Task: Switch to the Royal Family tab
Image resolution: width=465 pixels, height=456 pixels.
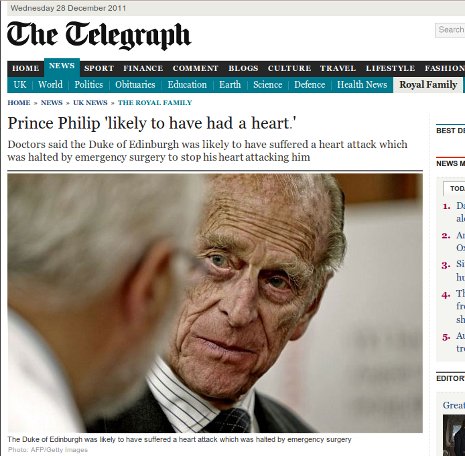Action: click(x=428, y=85)
